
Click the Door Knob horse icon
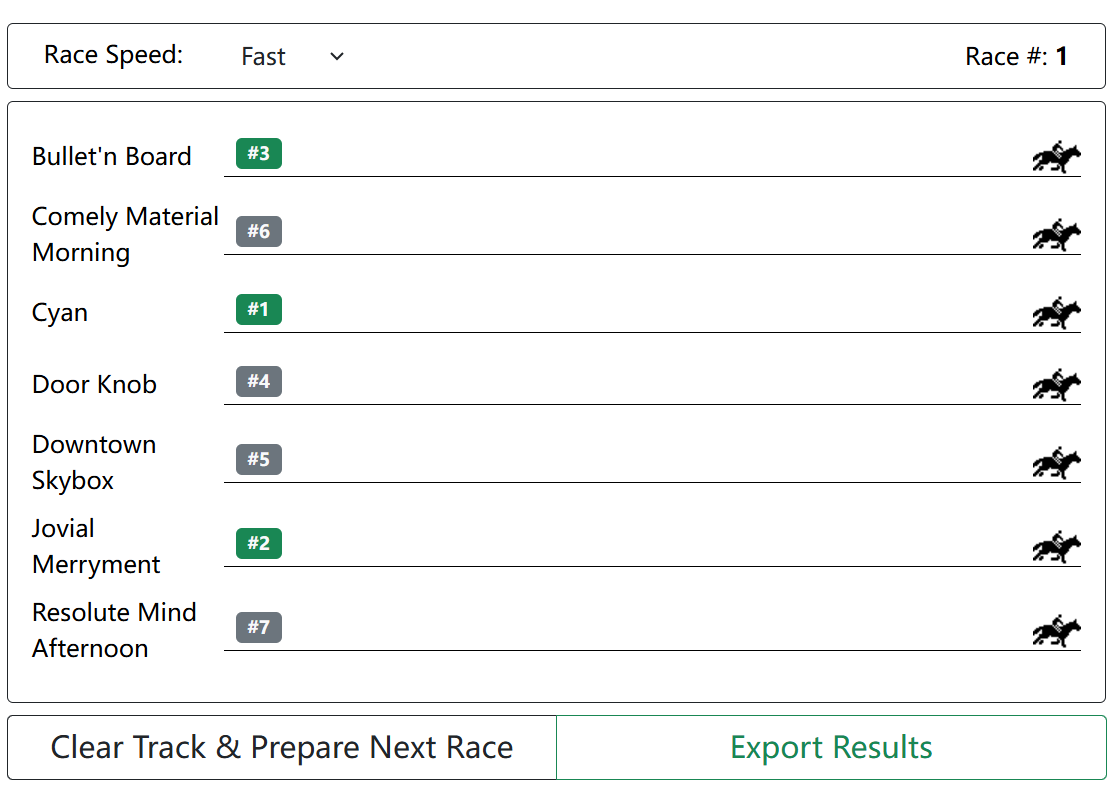pyautogui.click(x=1057, y=384)
